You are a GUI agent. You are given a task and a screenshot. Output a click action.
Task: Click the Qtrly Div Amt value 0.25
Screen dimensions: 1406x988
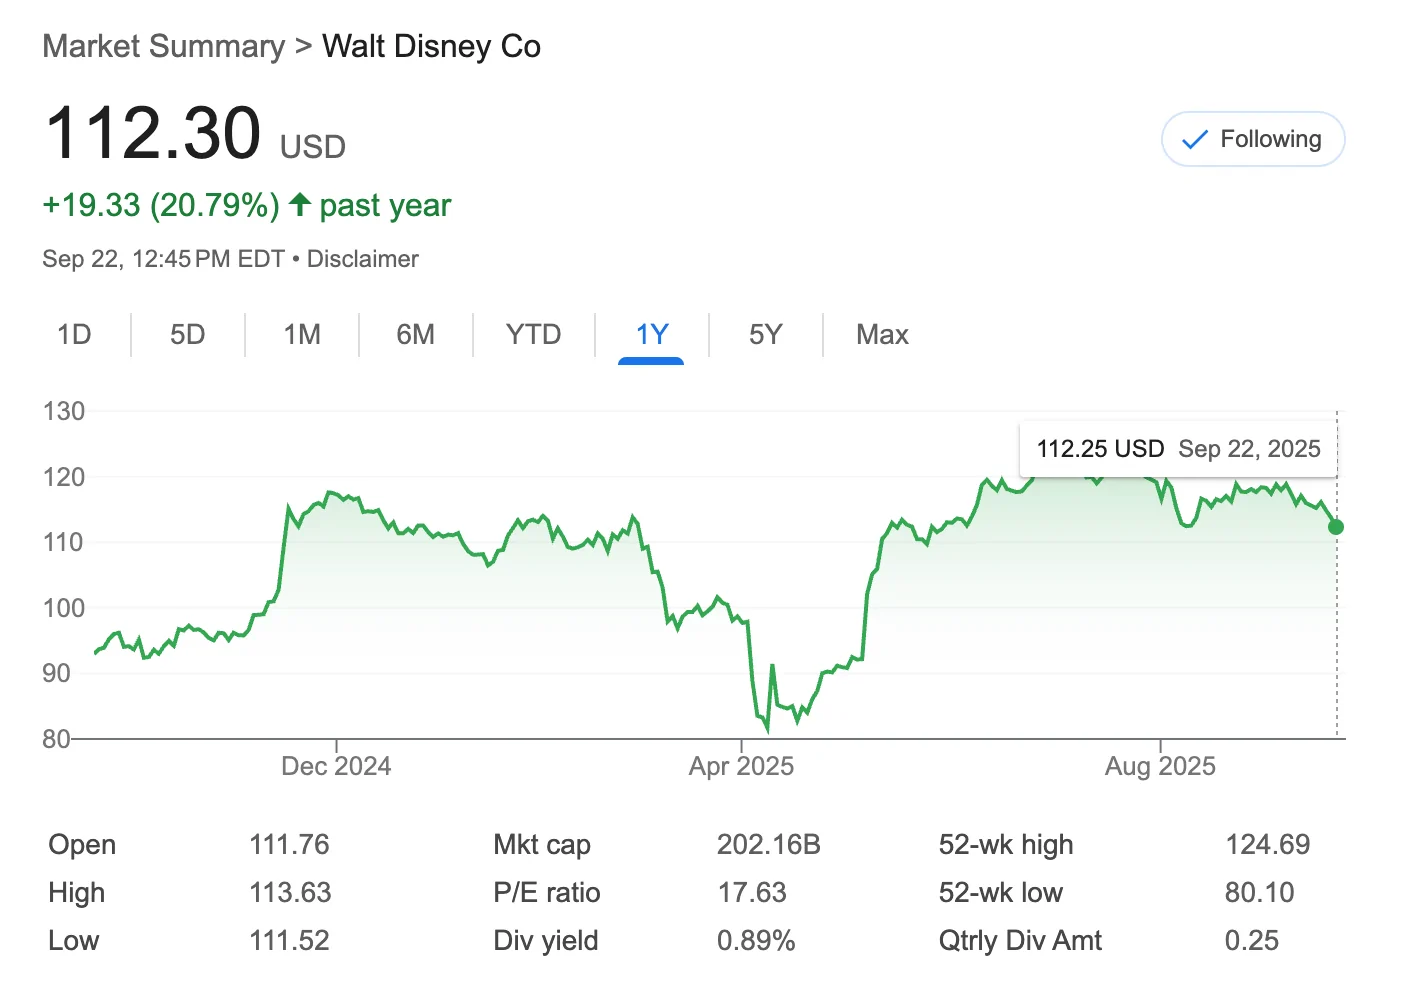(1251, 941)
